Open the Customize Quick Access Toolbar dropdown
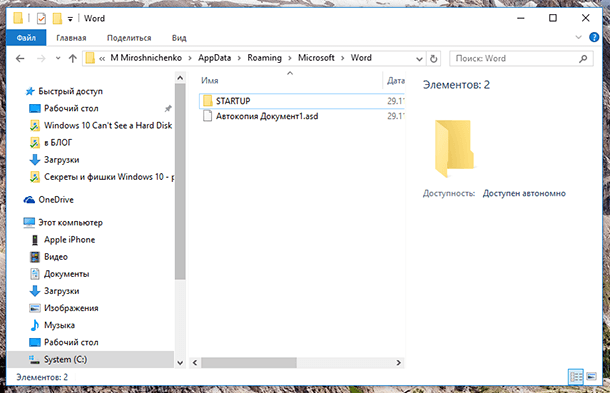This screenshot has width=610, height=393. tap(70, 19)
